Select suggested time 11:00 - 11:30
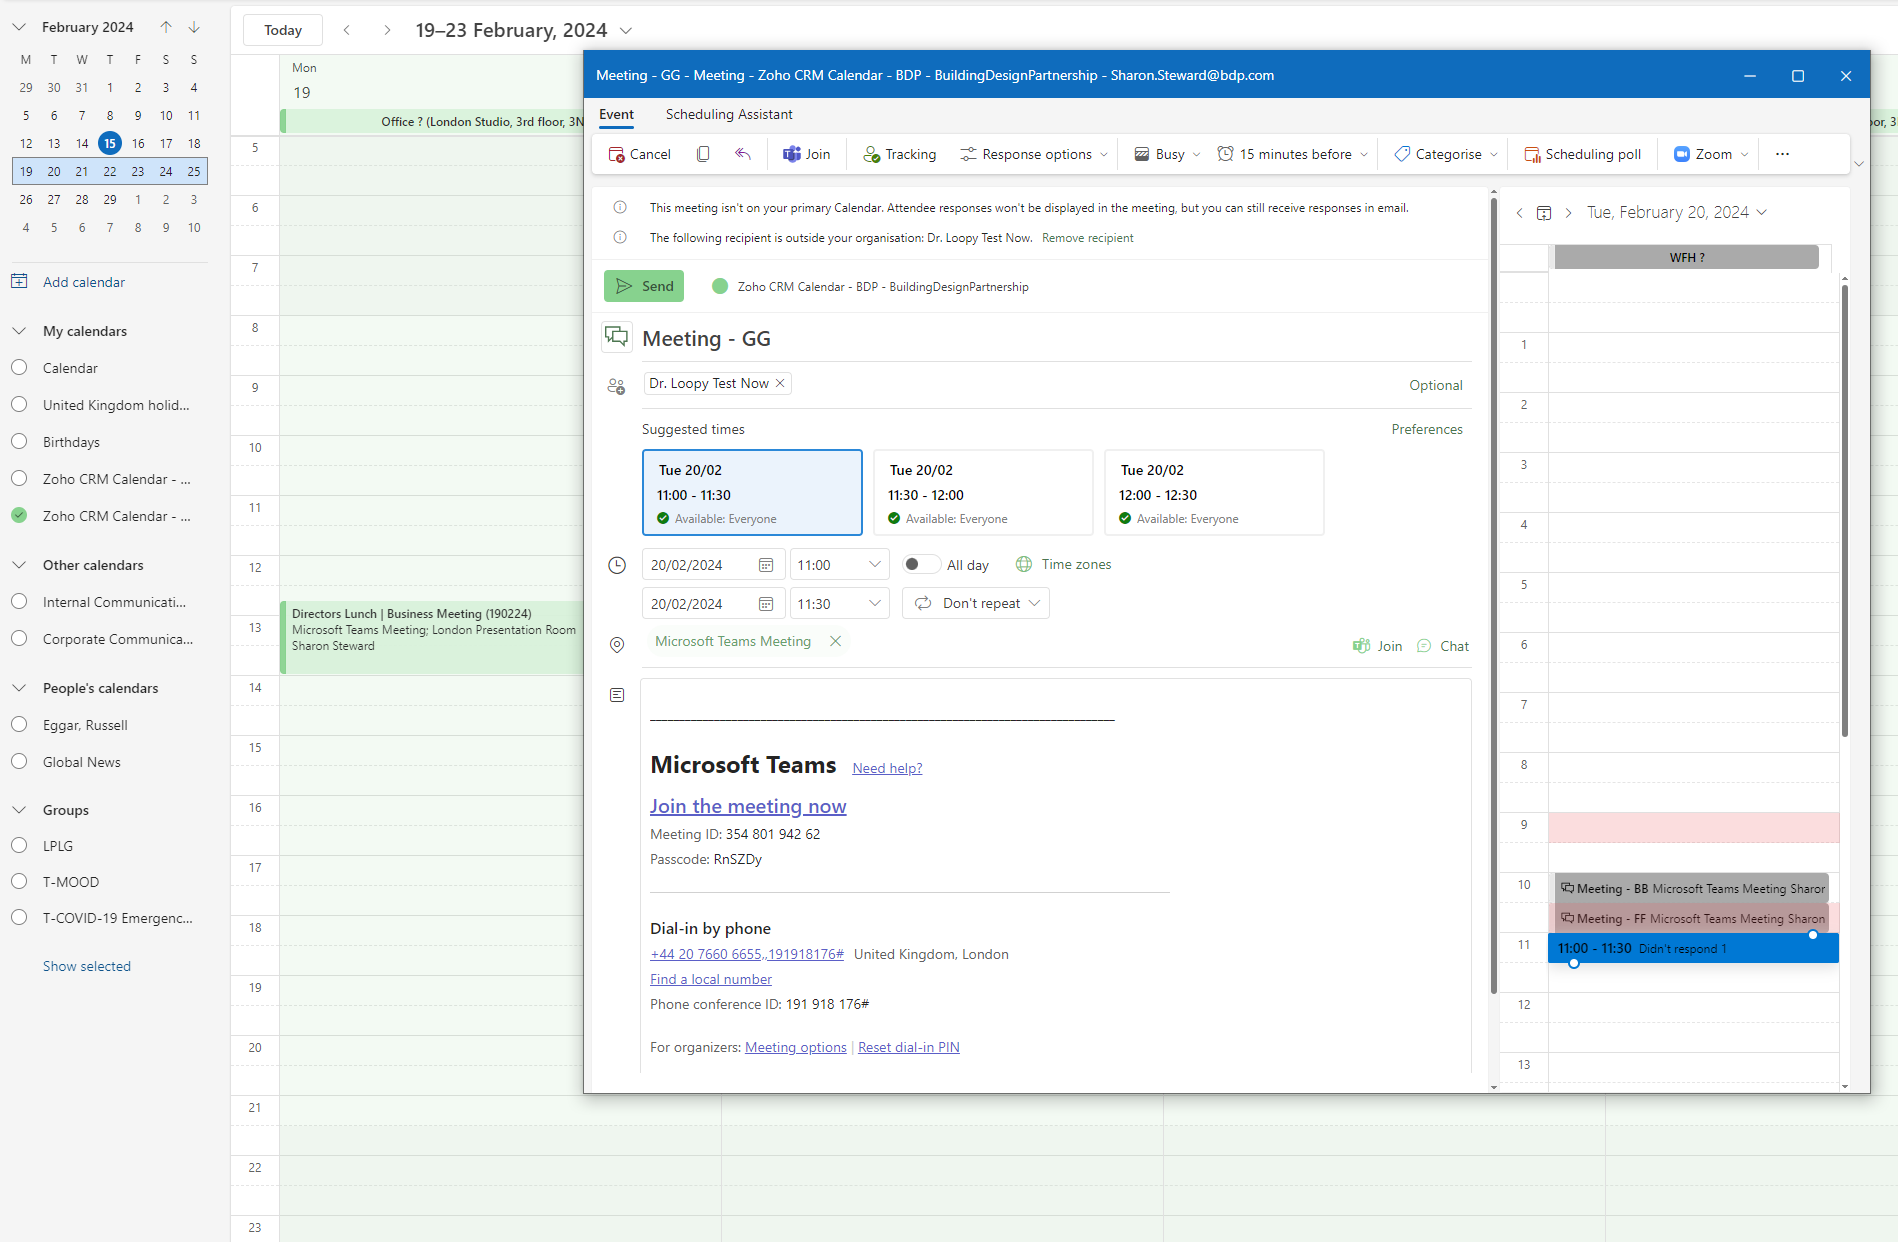Screen dimensions: 1898x1242 pos(752,493)
